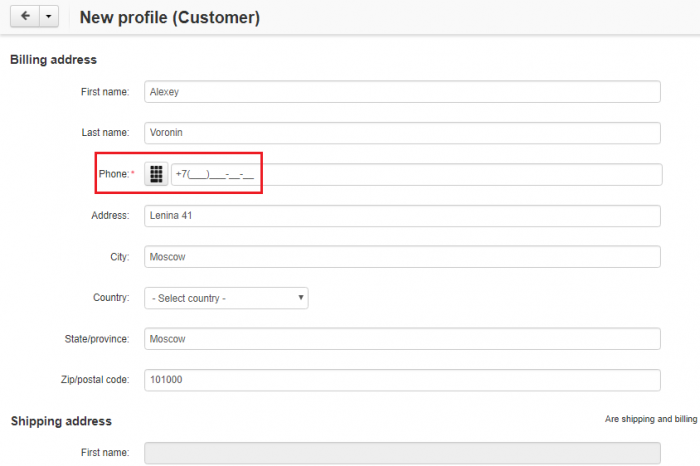The width and height of the screenshot is (700, 466).
Task: Click the Are shipping and billing text
Action: 651,419
